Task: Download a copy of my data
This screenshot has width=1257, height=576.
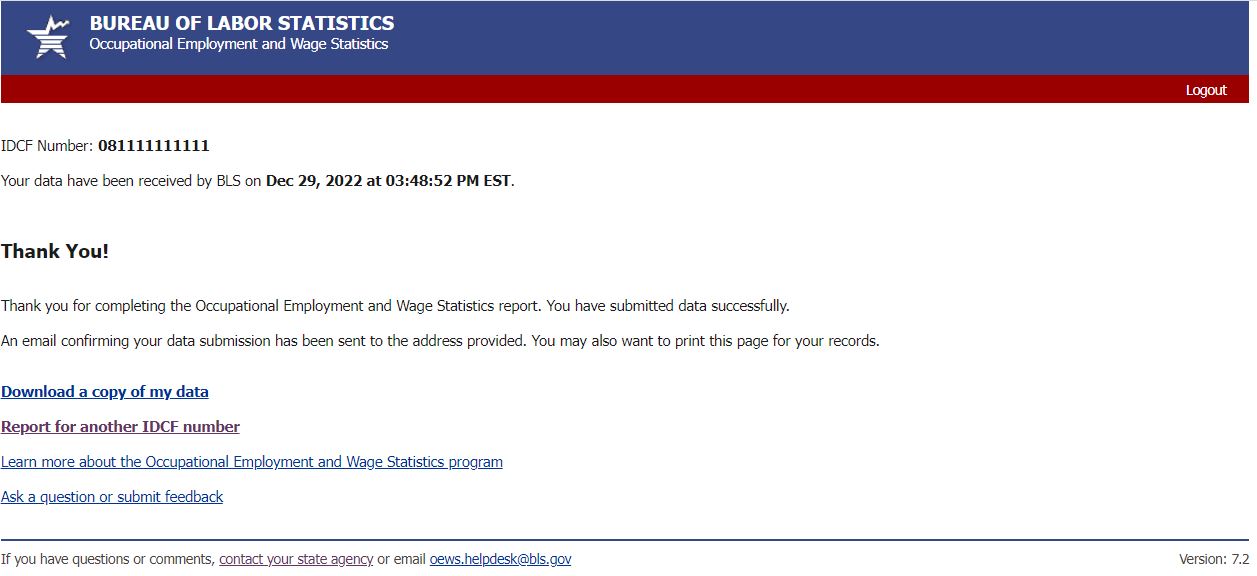Action: pyautogui.click(x=105, y=392)
